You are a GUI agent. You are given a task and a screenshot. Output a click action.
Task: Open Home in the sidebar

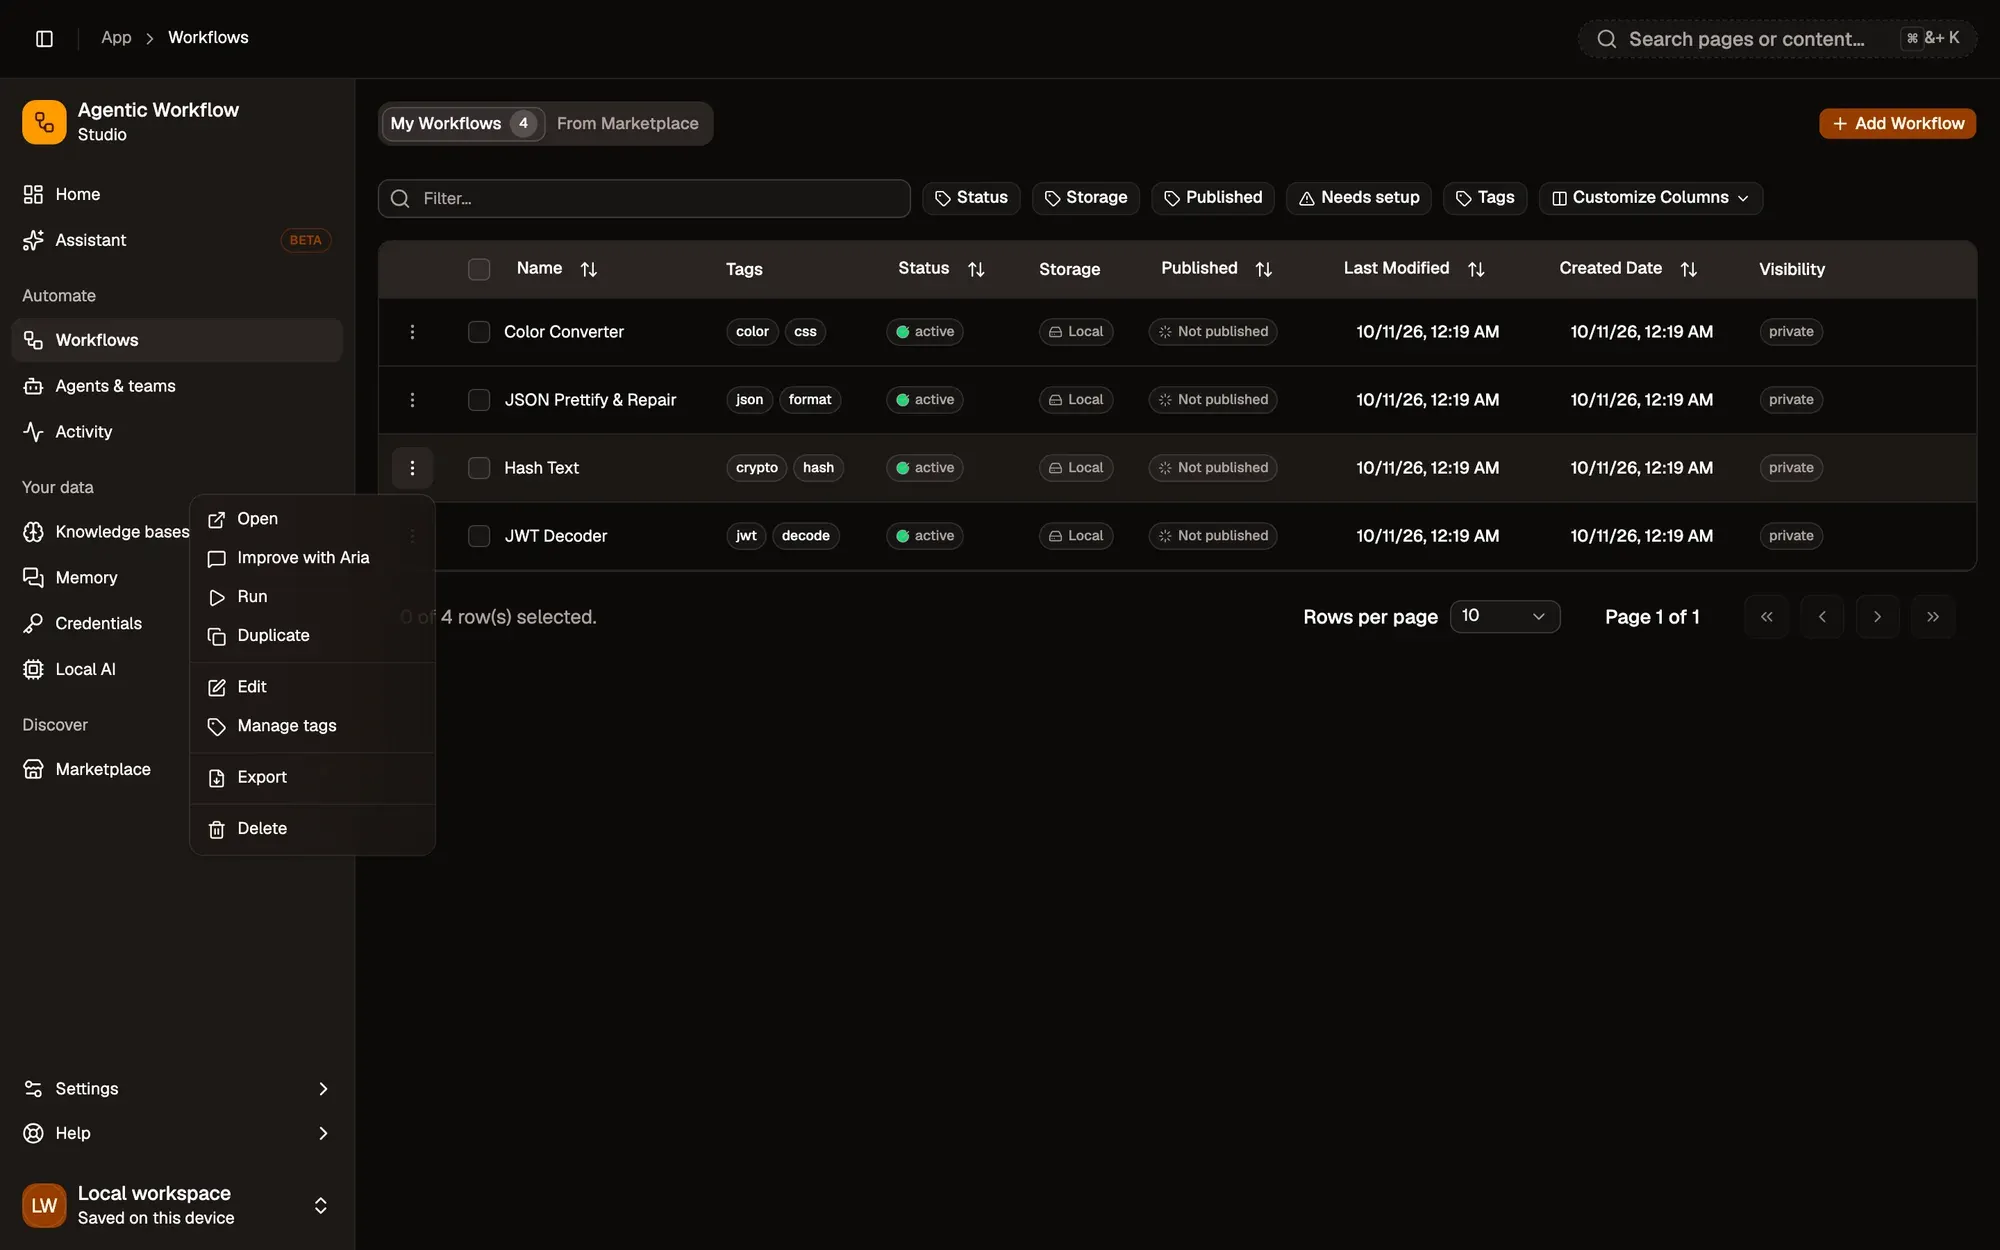click(177, 194)
